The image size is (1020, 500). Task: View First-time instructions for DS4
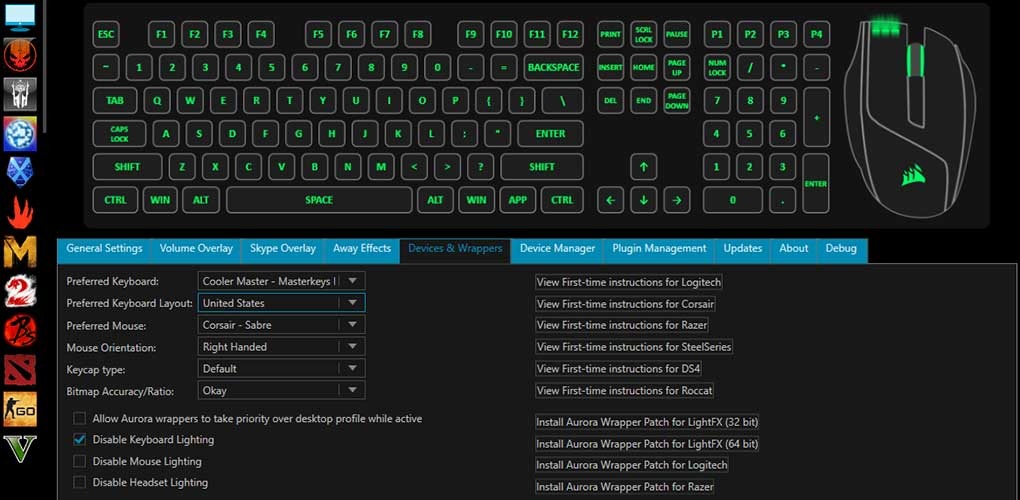pos(619,369)
